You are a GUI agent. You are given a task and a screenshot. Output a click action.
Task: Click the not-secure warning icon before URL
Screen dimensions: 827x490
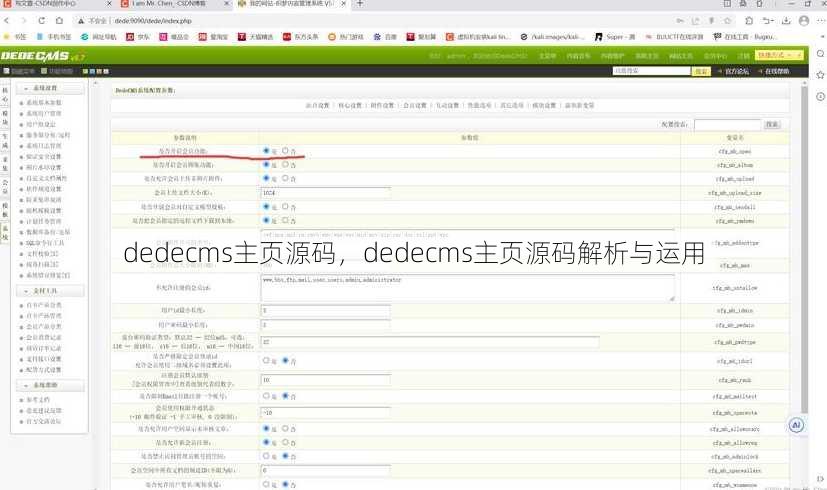coord(81,21)
